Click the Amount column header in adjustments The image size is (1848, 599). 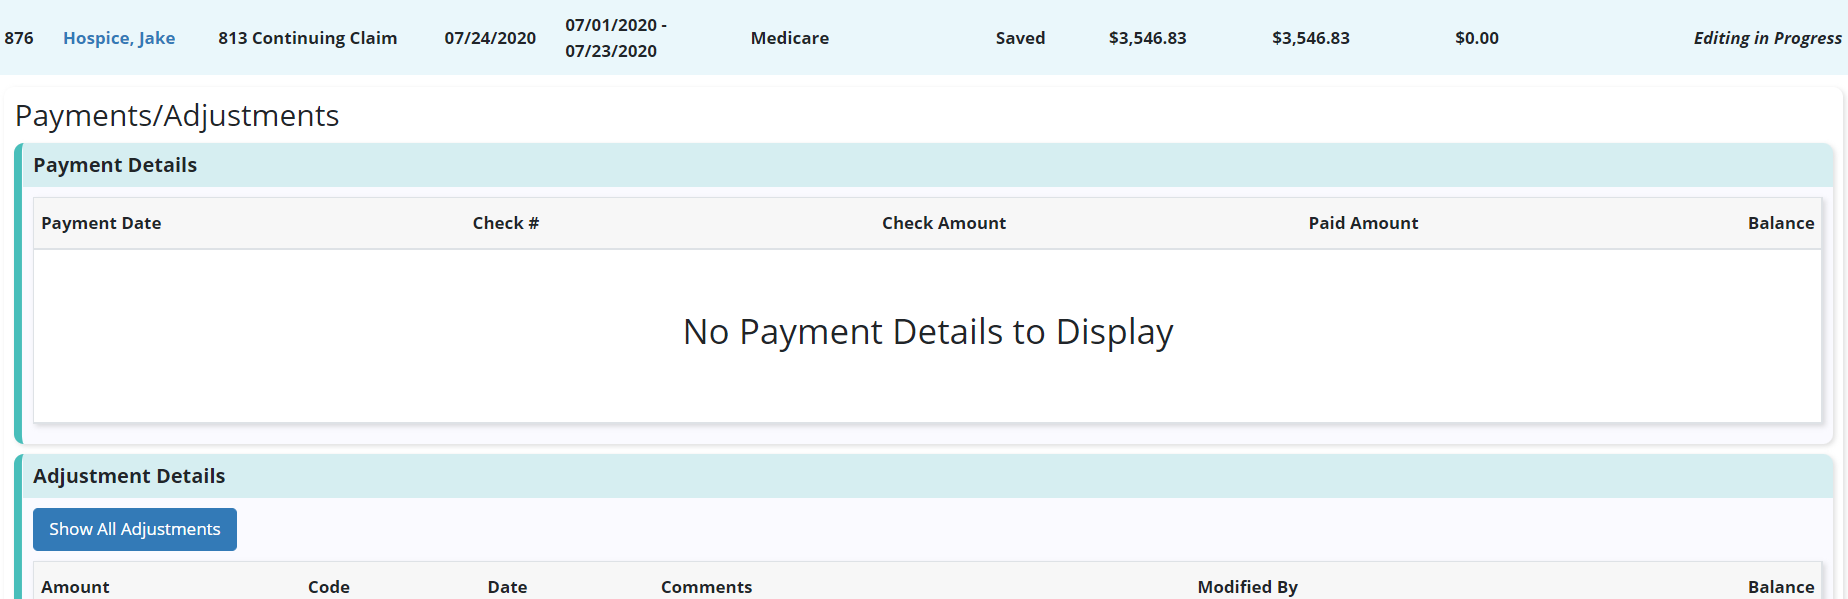(x=75, y=586)
